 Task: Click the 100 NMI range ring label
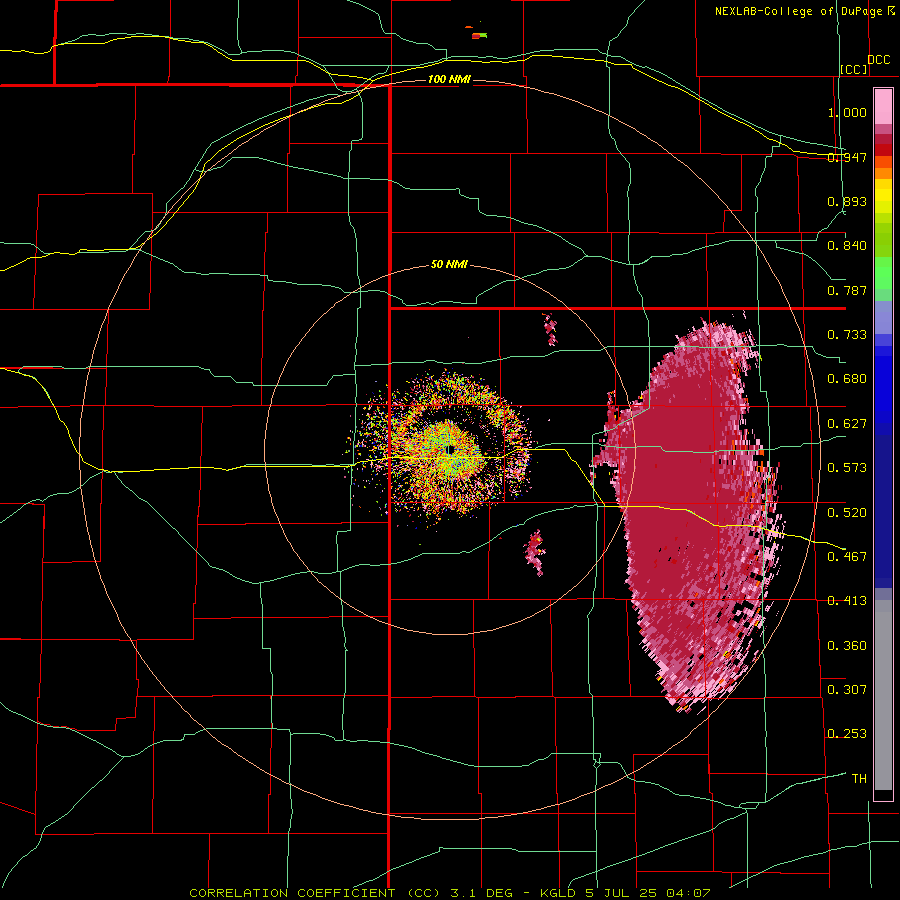[449, 79]
